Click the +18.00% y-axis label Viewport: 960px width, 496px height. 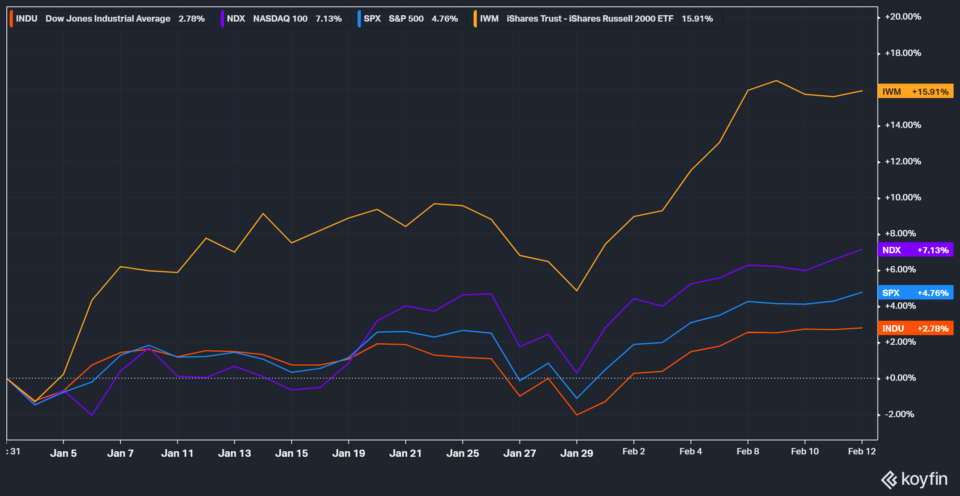tap(903, 53)
